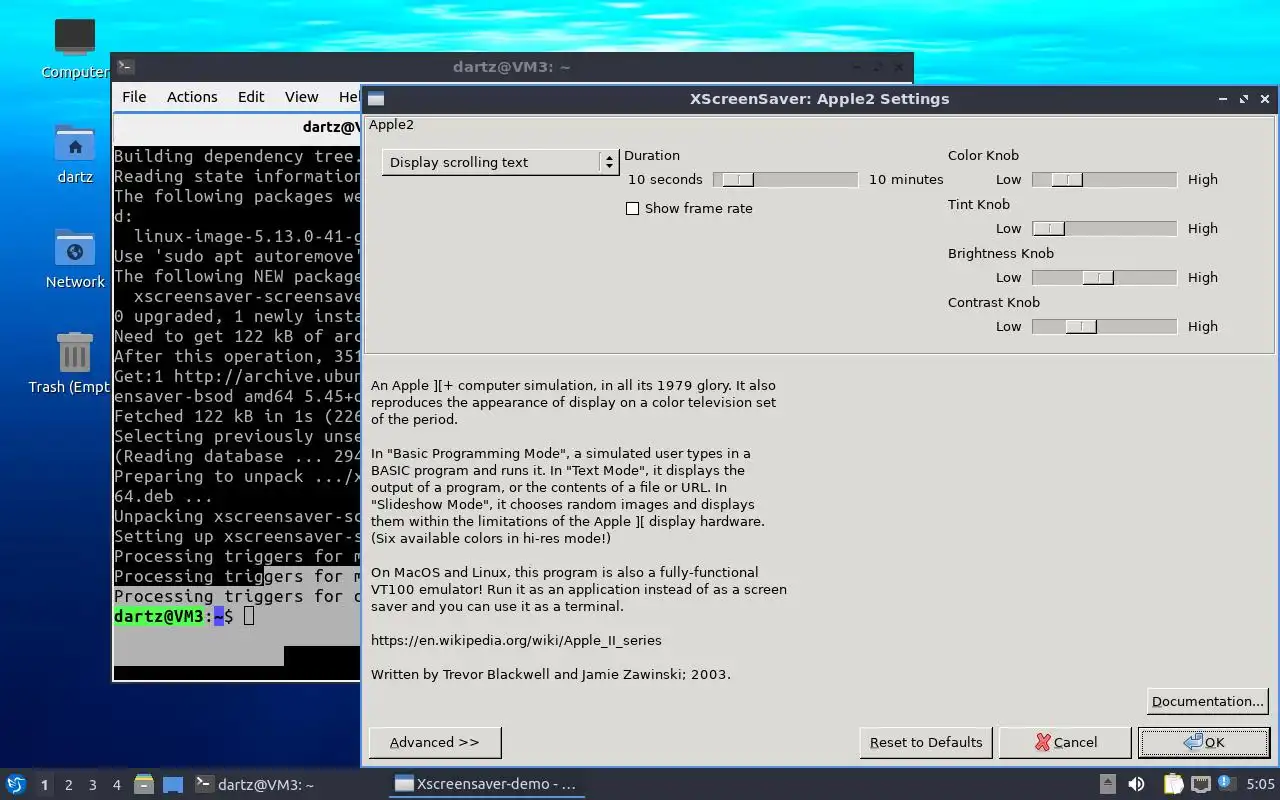Click Reset to Defaults
This screenshot has height=800, width=1280.
926,742
